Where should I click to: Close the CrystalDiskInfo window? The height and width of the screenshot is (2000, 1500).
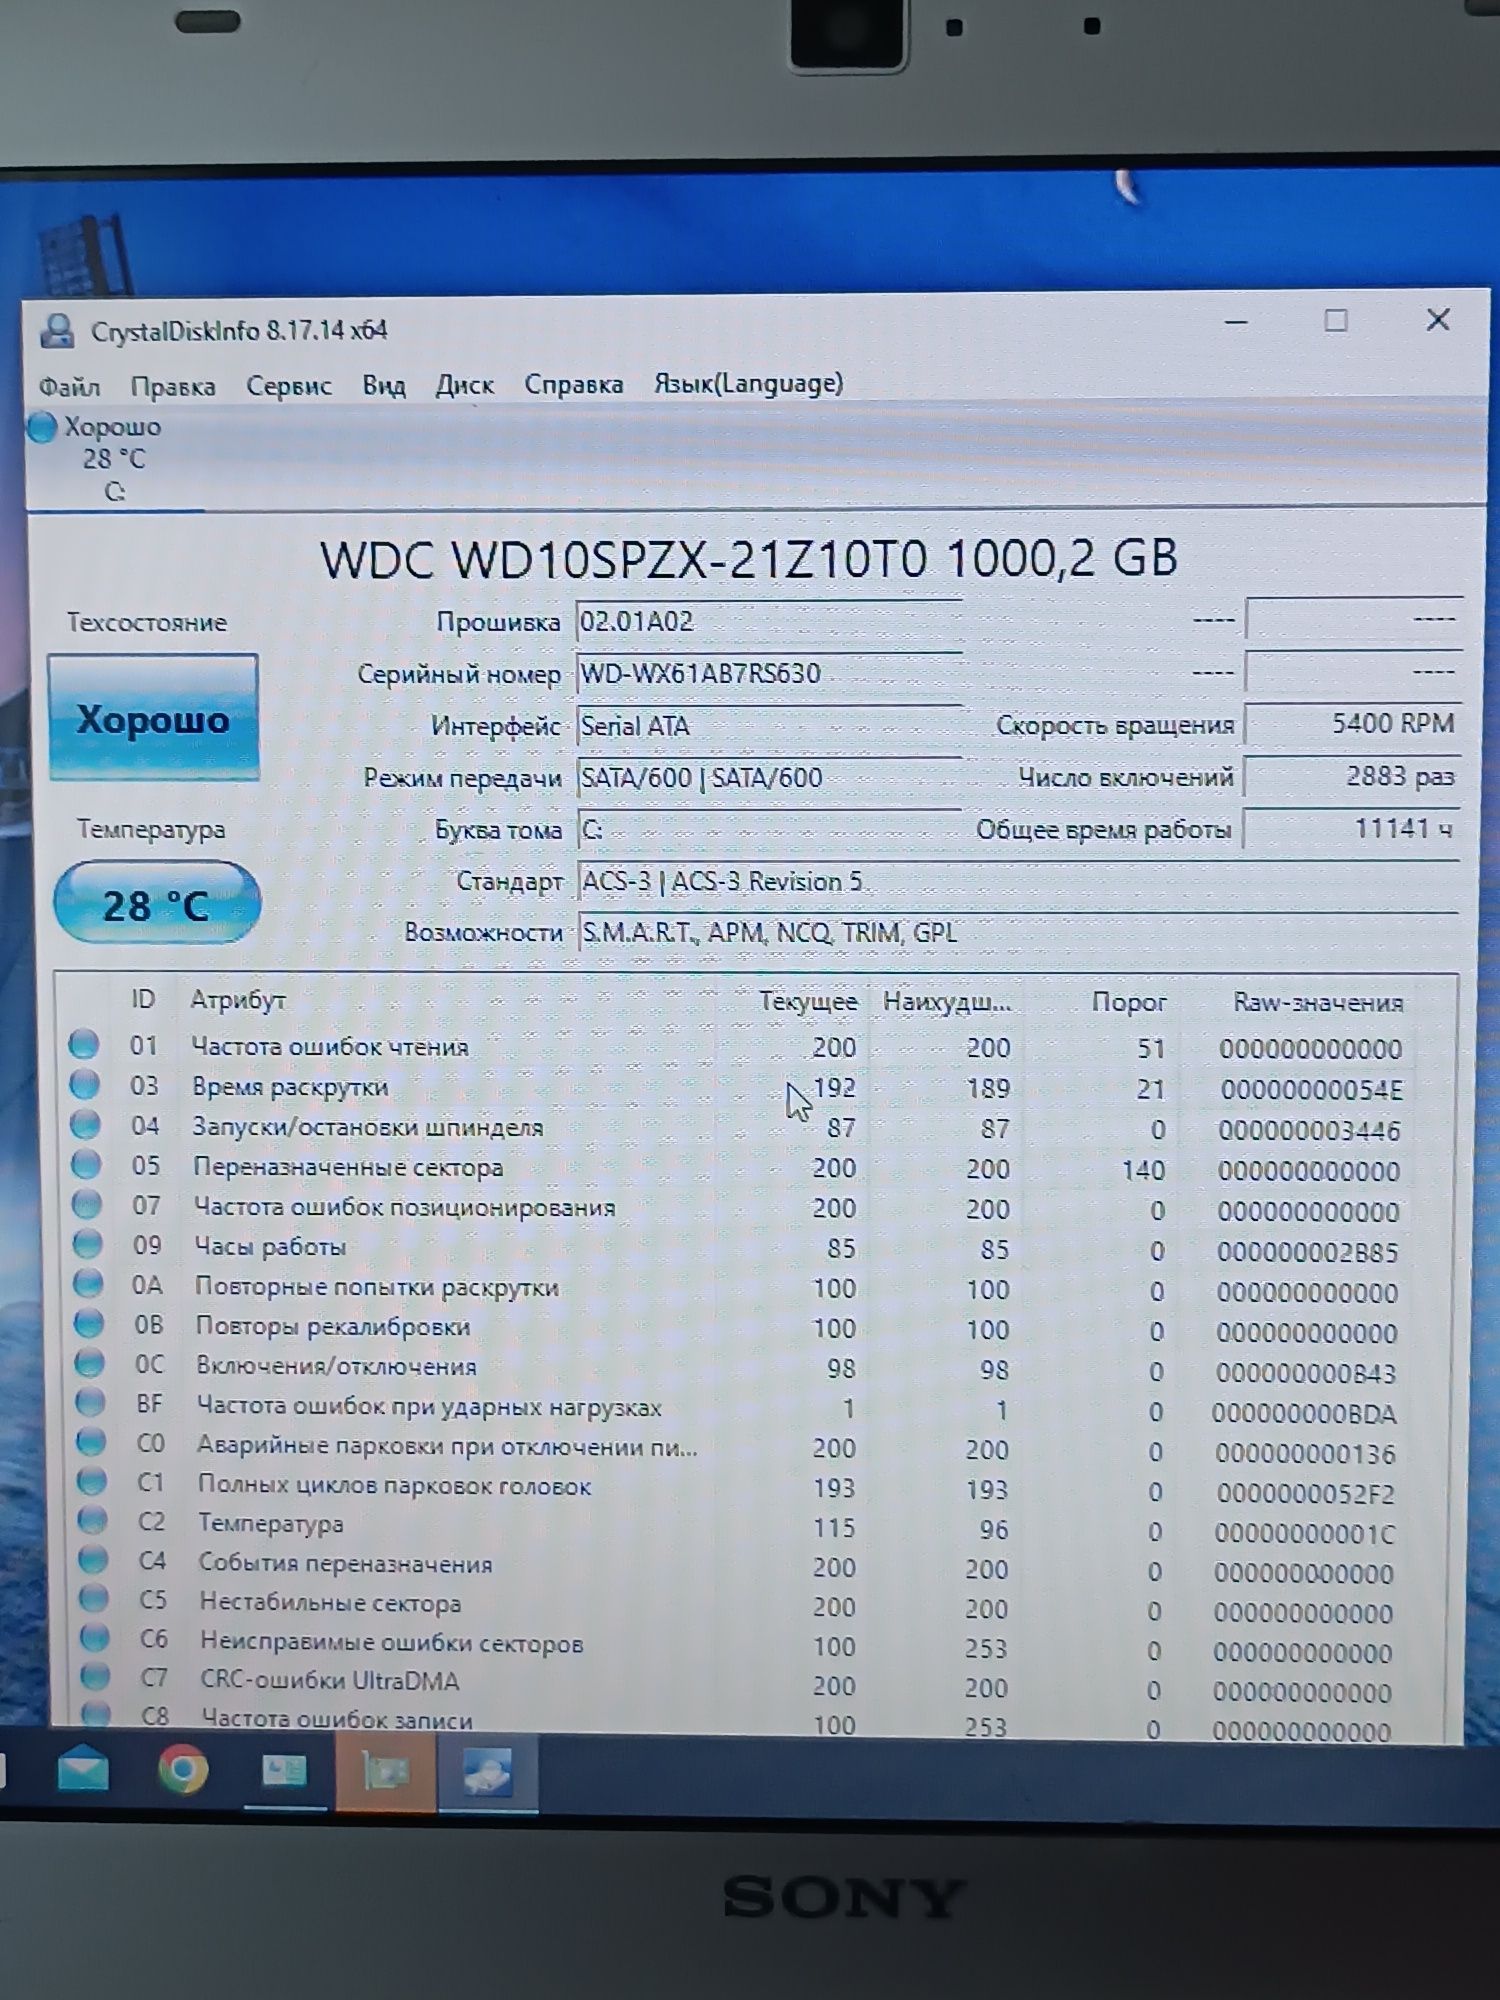click(1438, 320)
